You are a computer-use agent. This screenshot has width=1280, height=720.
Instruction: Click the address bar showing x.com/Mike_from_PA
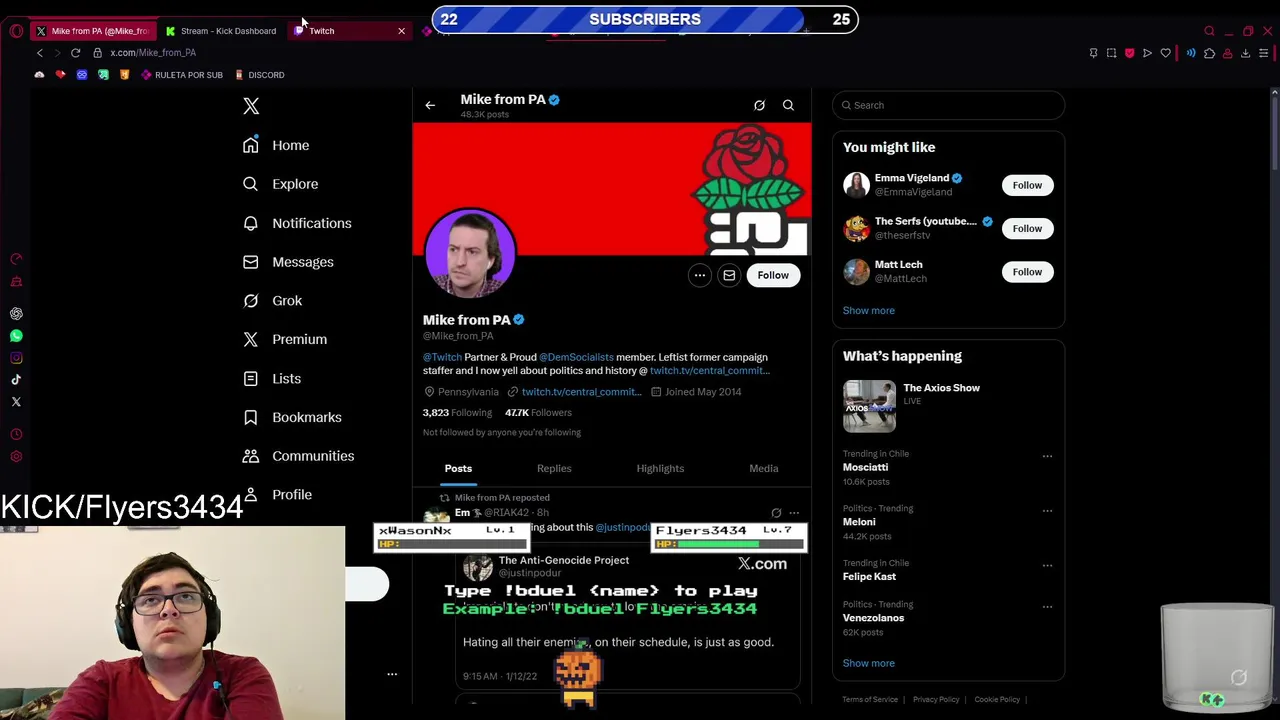click(153, 53)
